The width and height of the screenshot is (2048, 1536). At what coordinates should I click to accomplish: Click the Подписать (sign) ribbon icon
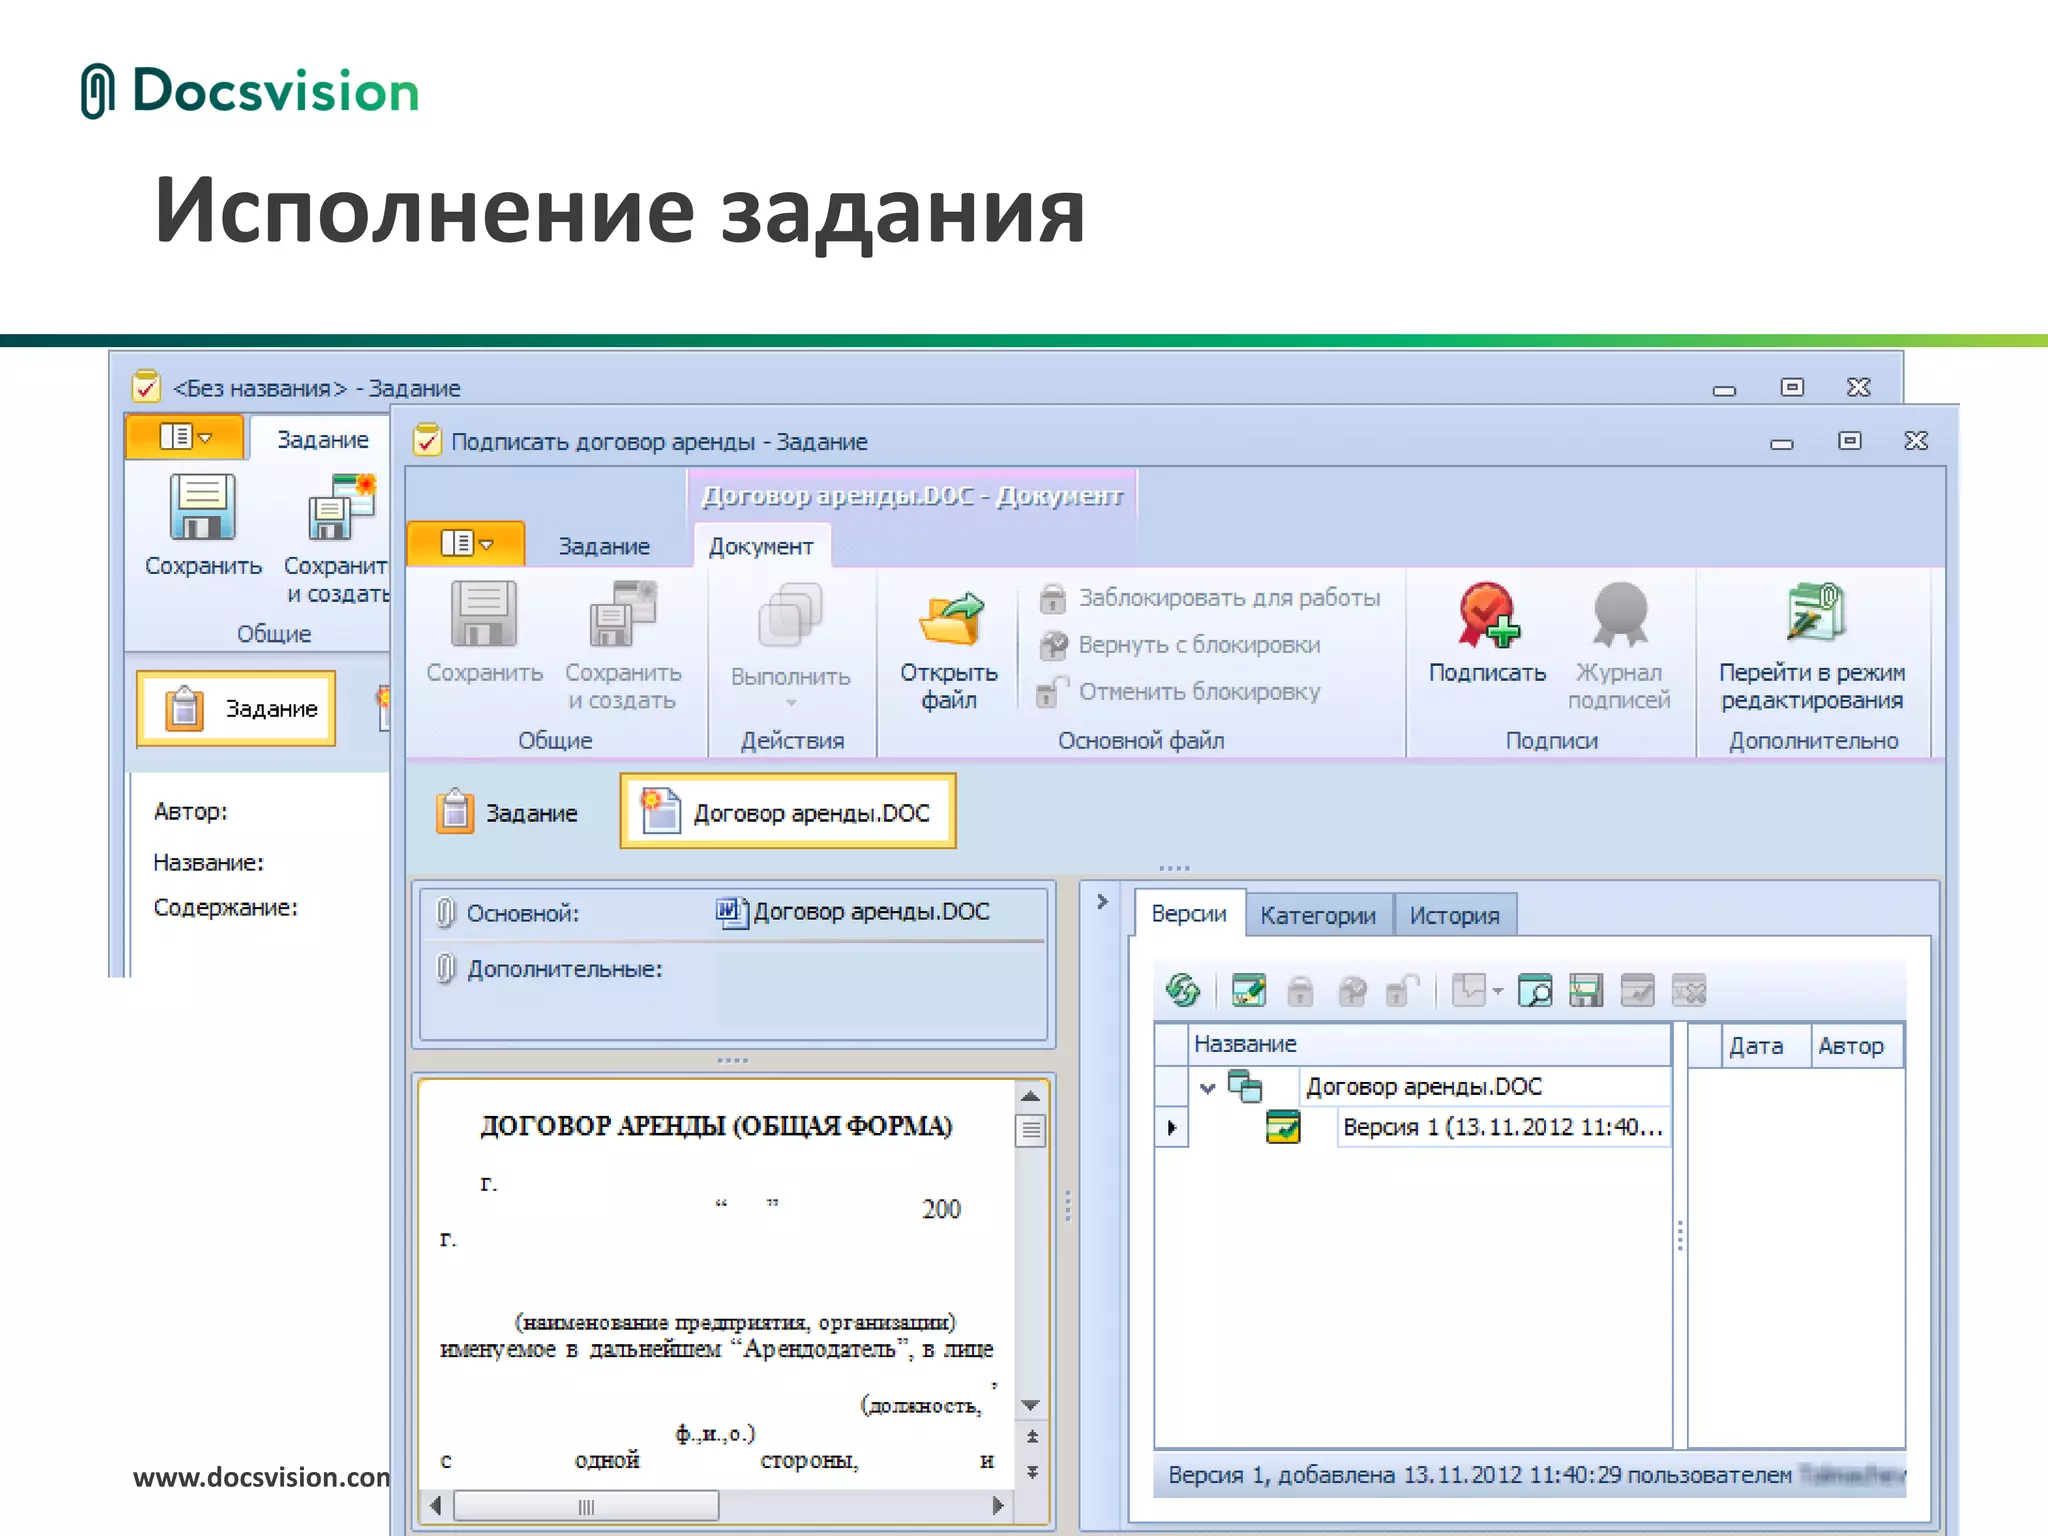point(1487,614)
